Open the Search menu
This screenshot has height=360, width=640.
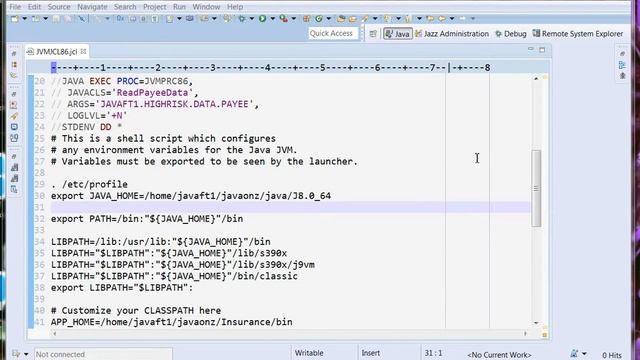pyautogui.click(x=125, y=7)
